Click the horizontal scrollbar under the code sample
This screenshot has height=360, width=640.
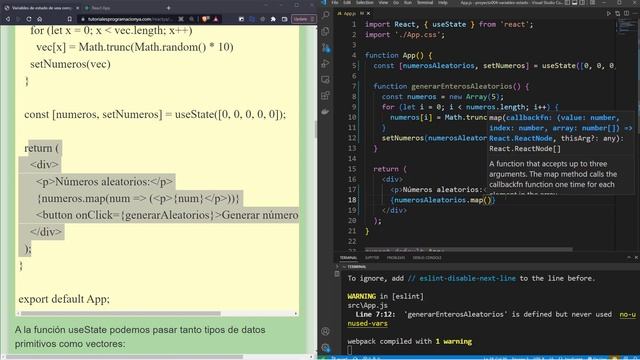[121, 313]
